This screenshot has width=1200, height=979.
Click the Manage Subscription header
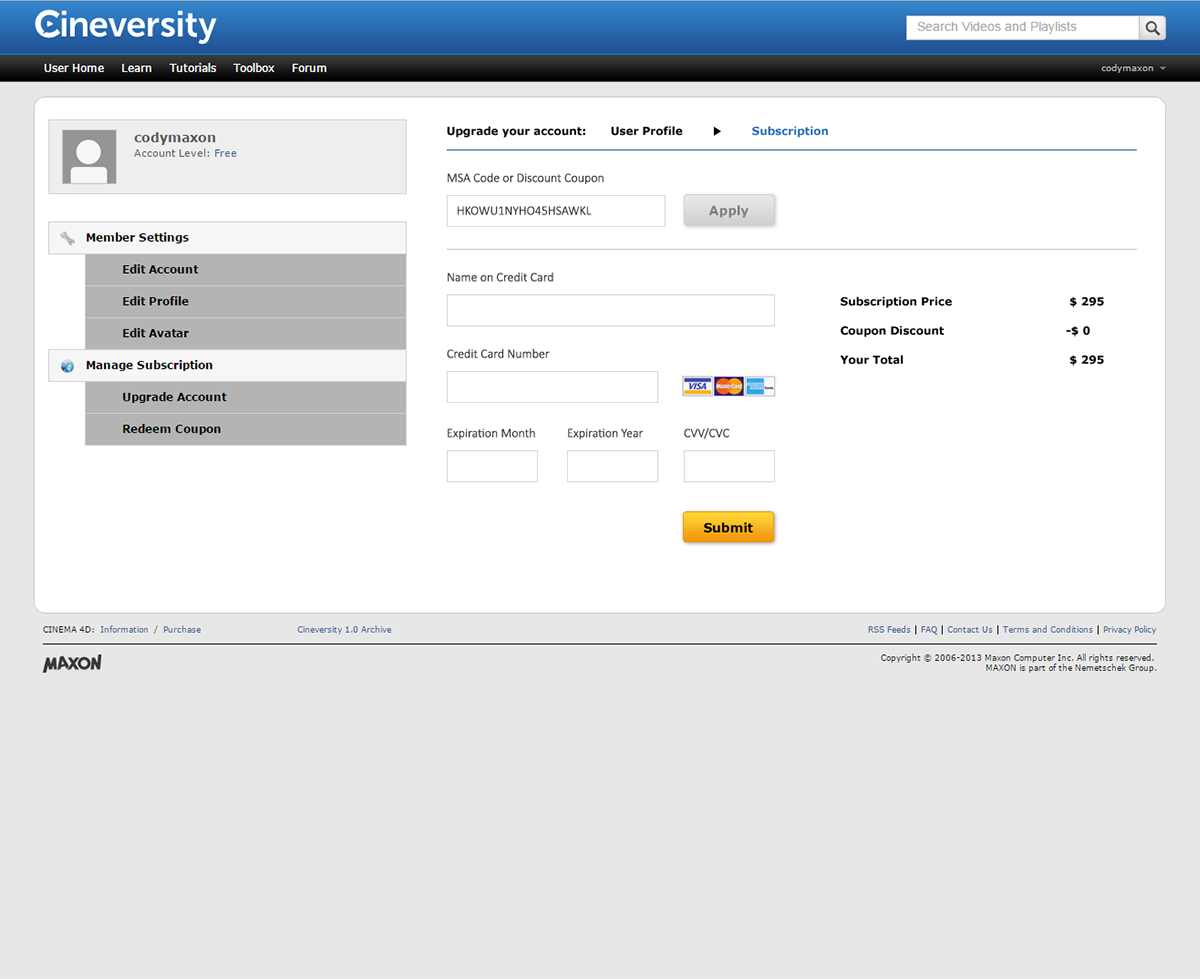click(228, 366)
